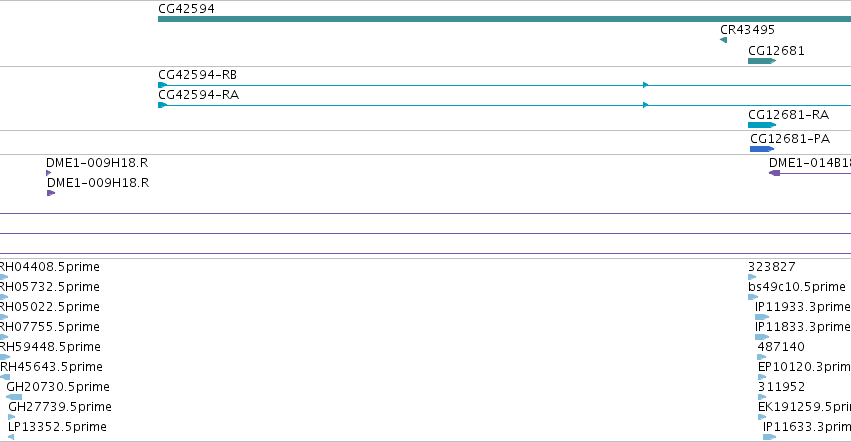Click the 323827 EST label

click(772, 267)
